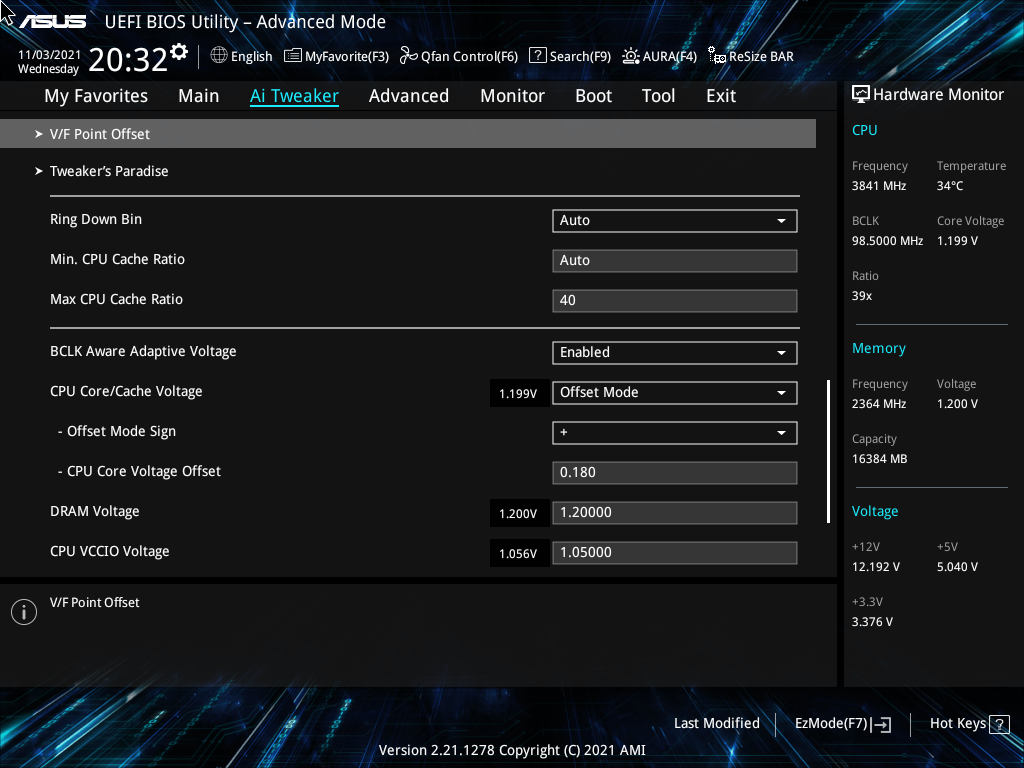Click the Min. CPU Cache Ratio field

(675, 261)
